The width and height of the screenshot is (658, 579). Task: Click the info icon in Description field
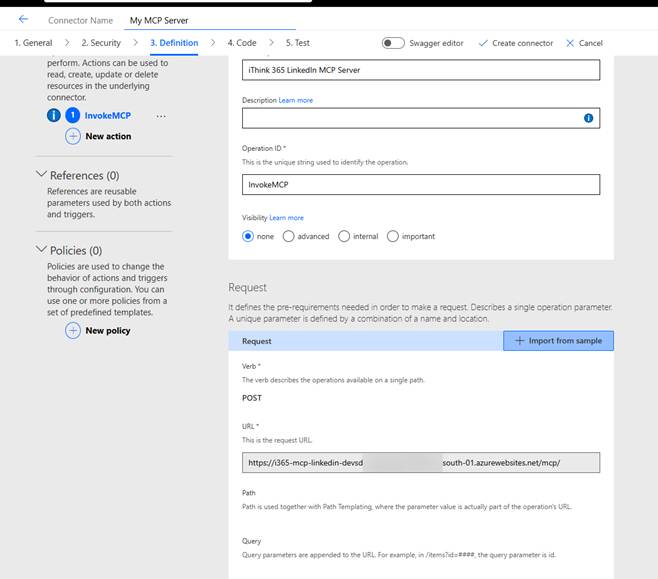coord(588,118)
